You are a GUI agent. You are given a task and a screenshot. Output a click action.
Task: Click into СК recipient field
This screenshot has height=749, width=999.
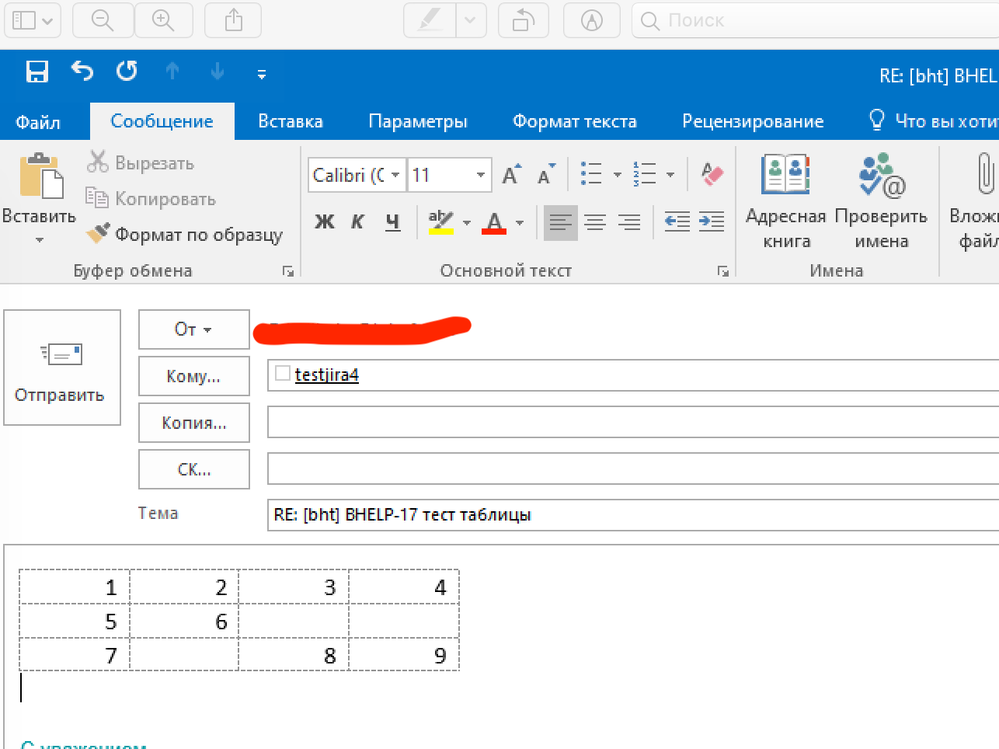click(x=633, y=469)
